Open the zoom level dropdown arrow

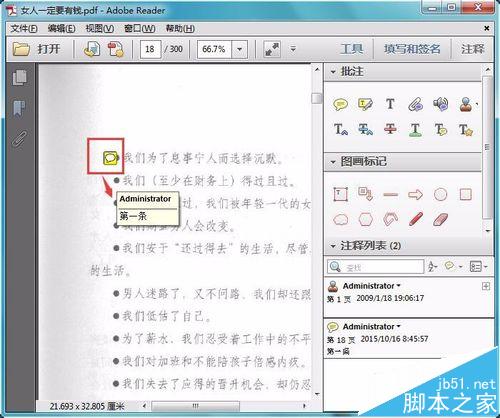point(239,49)
